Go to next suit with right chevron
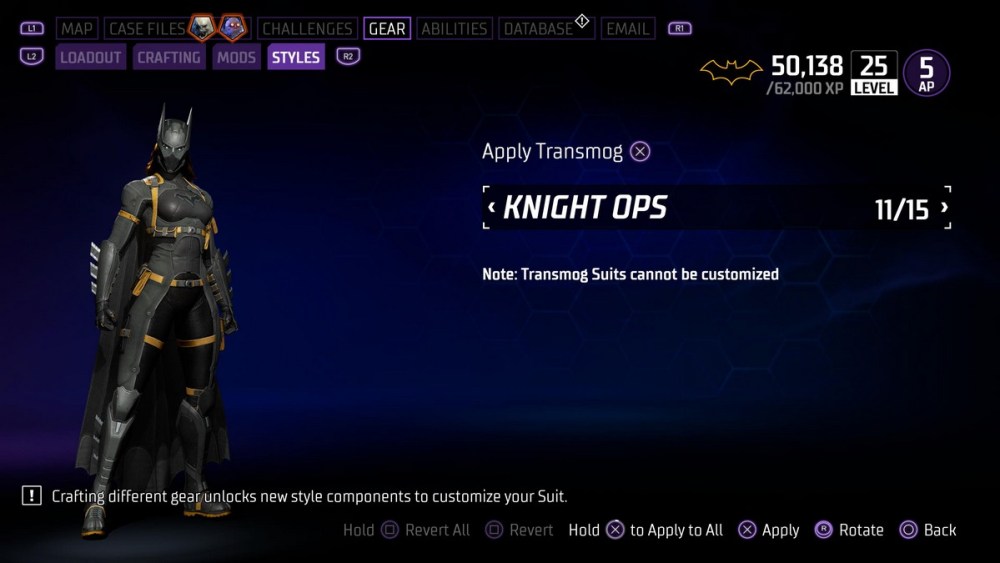This screenshot has height=563, width=1000. coord(944,207)
